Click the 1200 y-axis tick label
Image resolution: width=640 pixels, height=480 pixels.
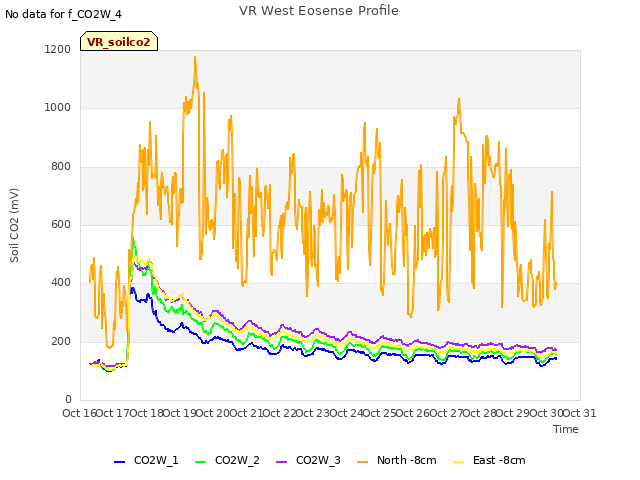[58, 49]
